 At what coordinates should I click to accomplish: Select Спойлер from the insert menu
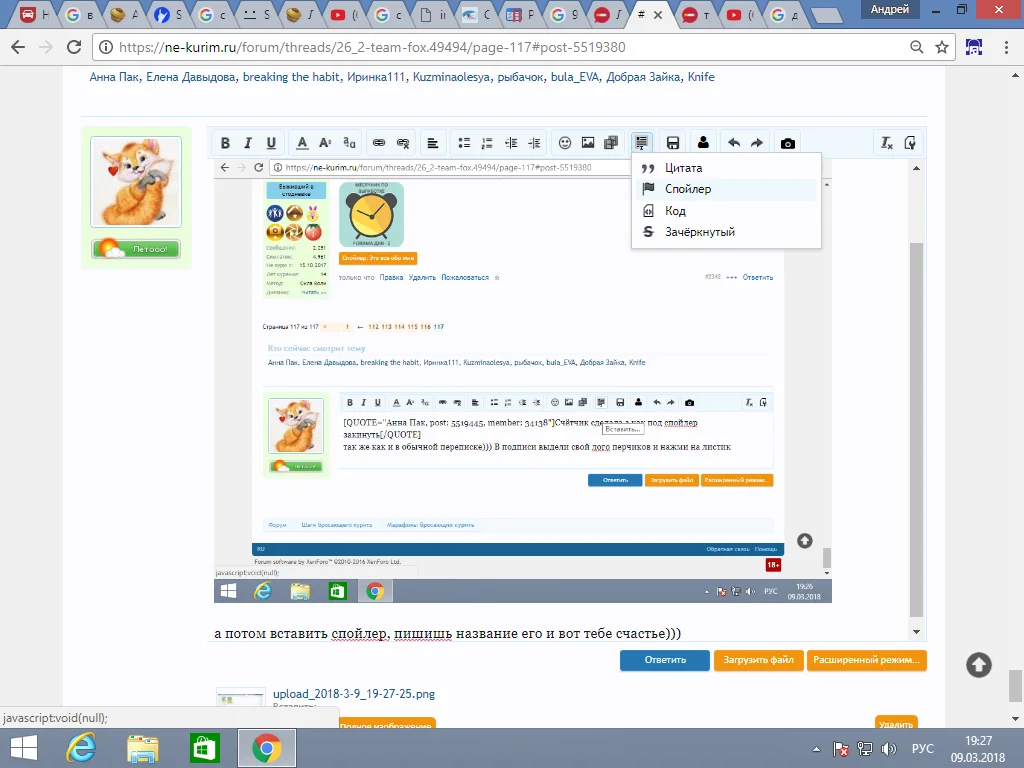(726, 189)
